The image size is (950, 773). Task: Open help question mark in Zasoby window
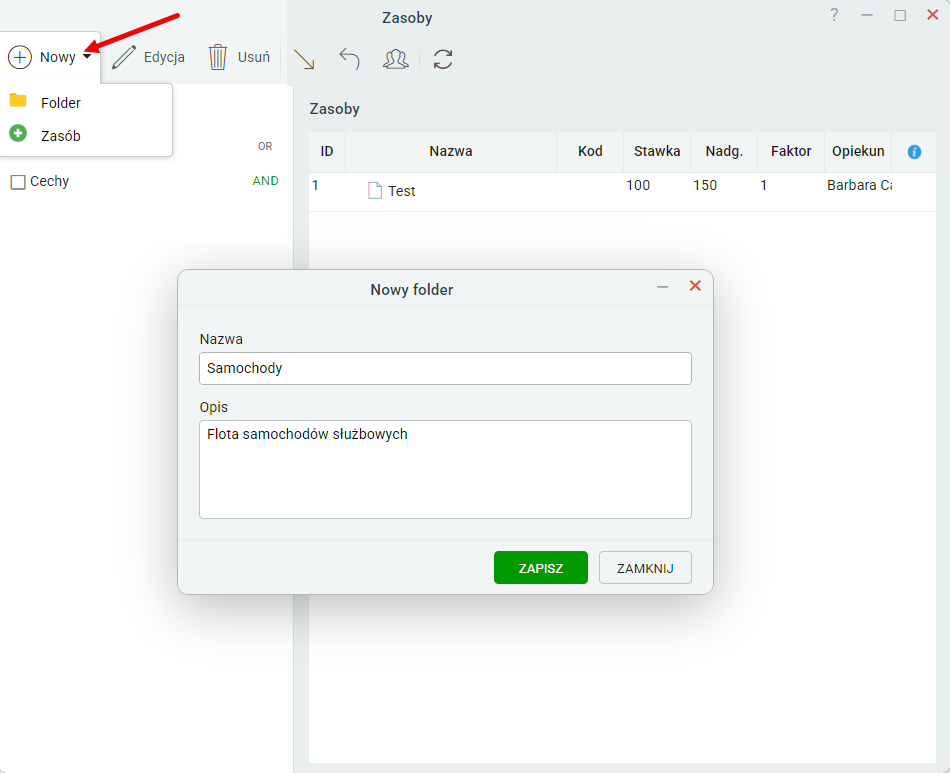(834, 15)
